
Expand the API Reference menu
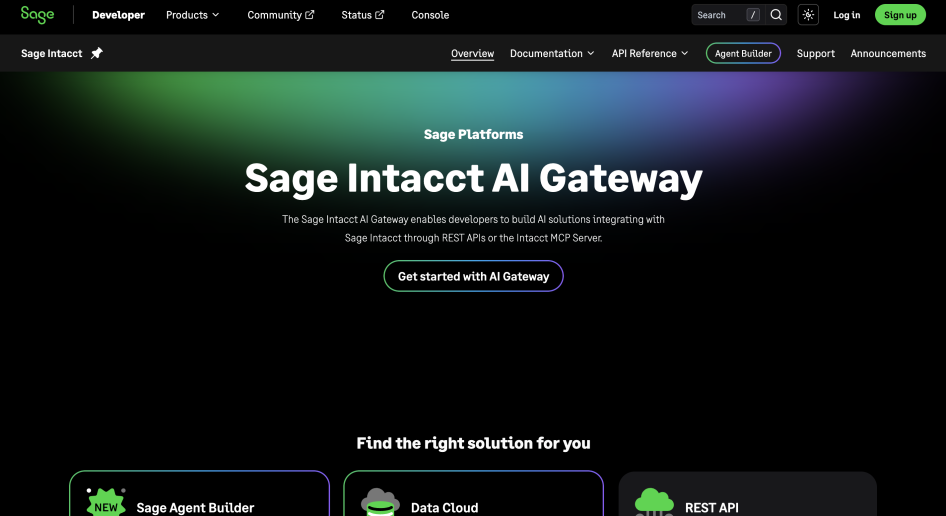(650, 53)
